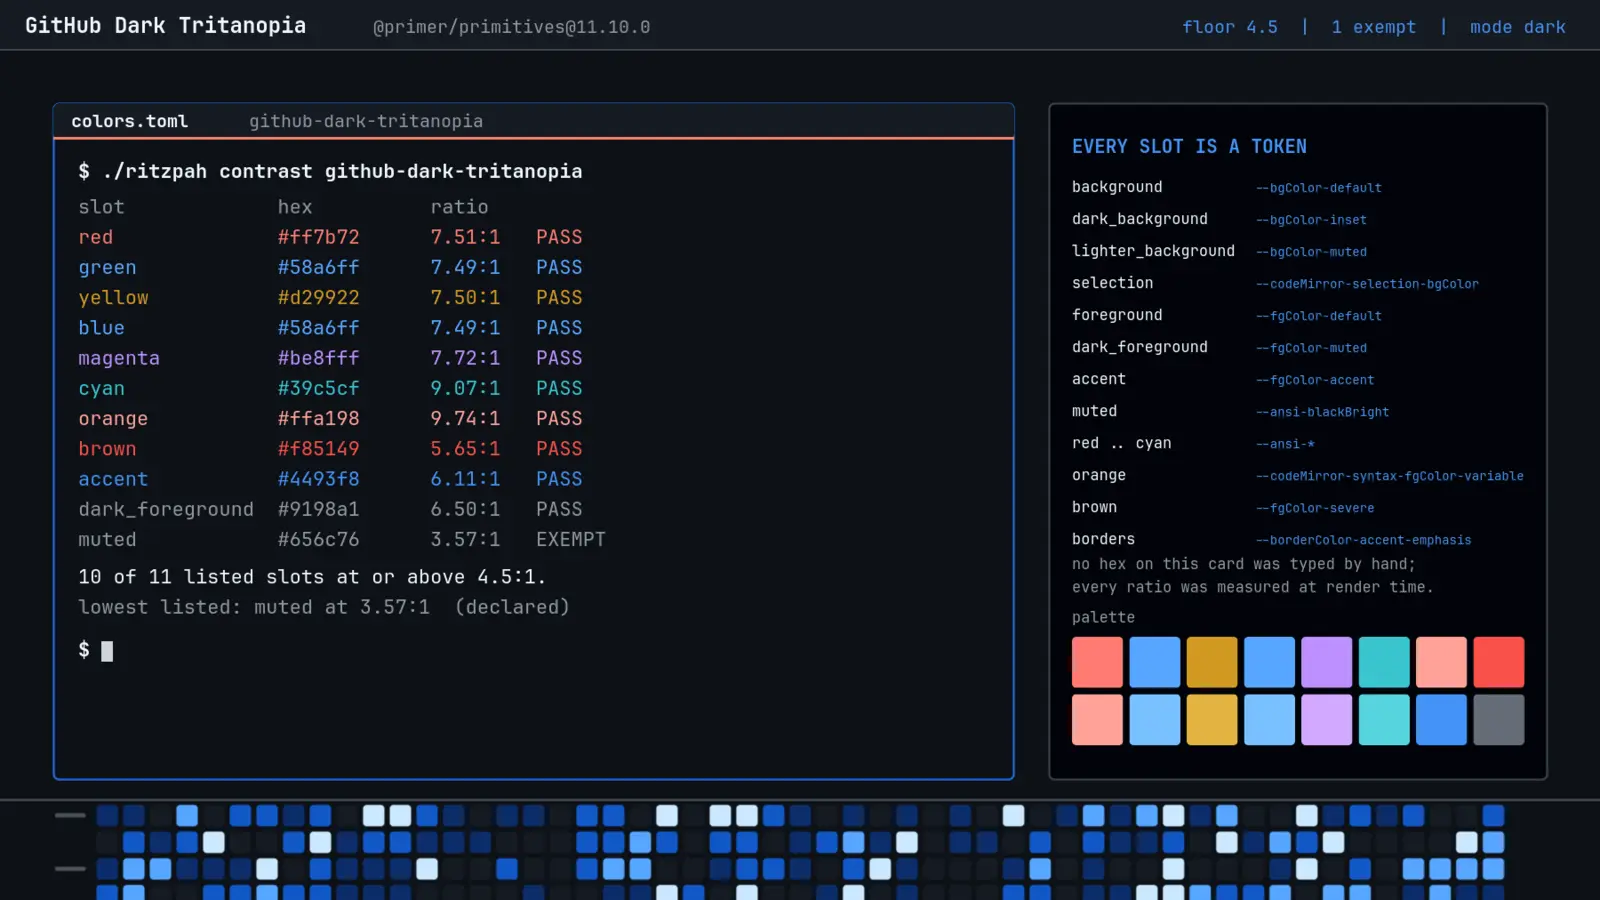Select hex value #ff7b72 in red row

point(318,237)
